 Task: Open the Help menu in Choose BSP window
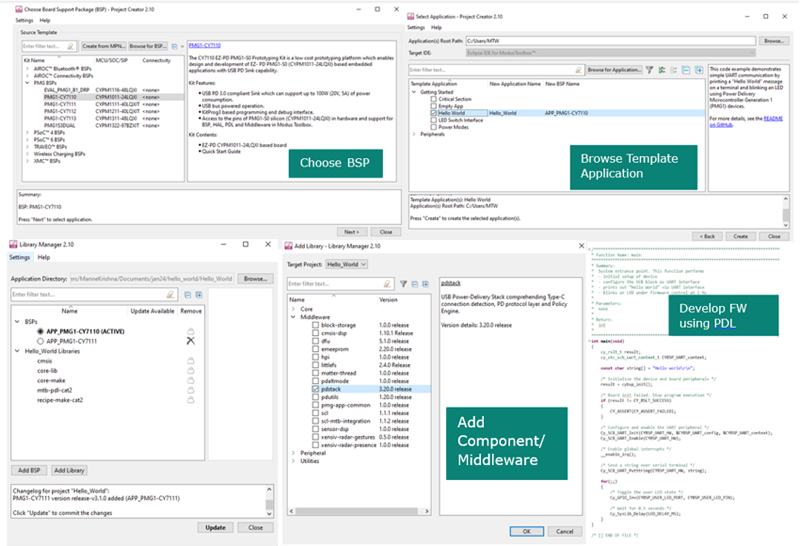point(45,20)
